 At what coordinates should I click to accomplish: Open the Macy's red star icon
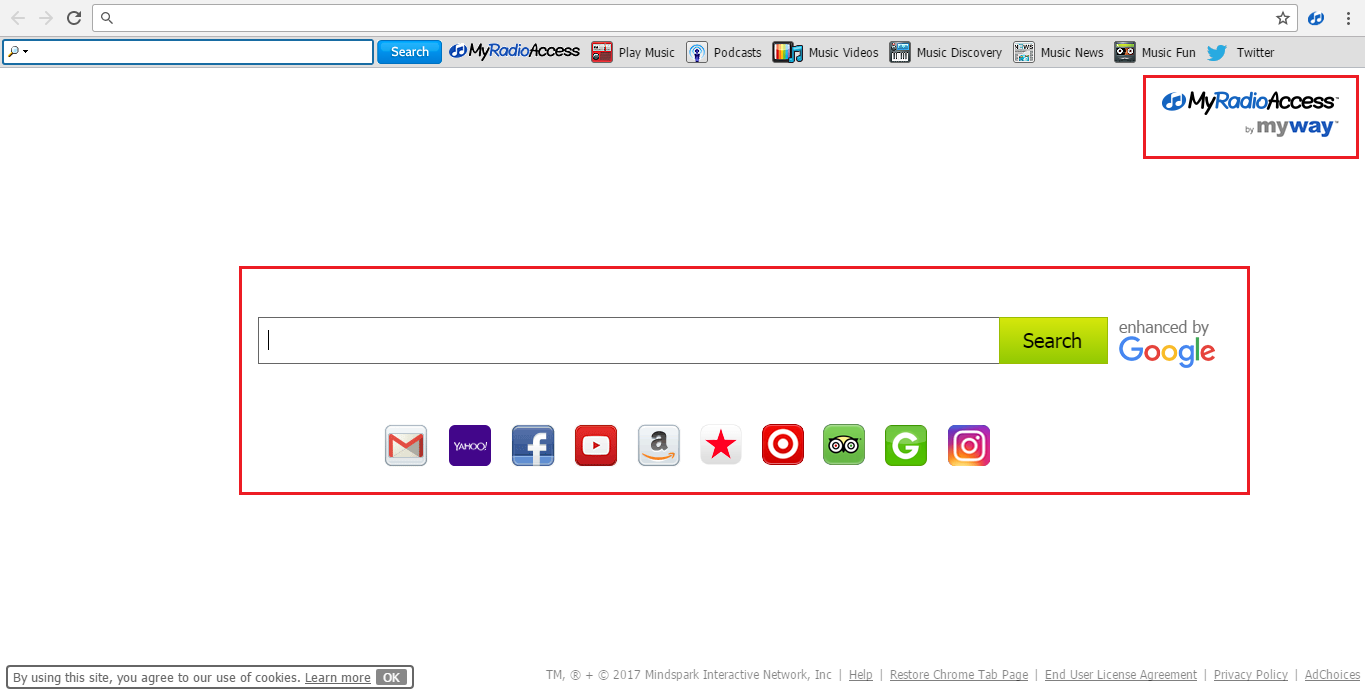[721, 445]
